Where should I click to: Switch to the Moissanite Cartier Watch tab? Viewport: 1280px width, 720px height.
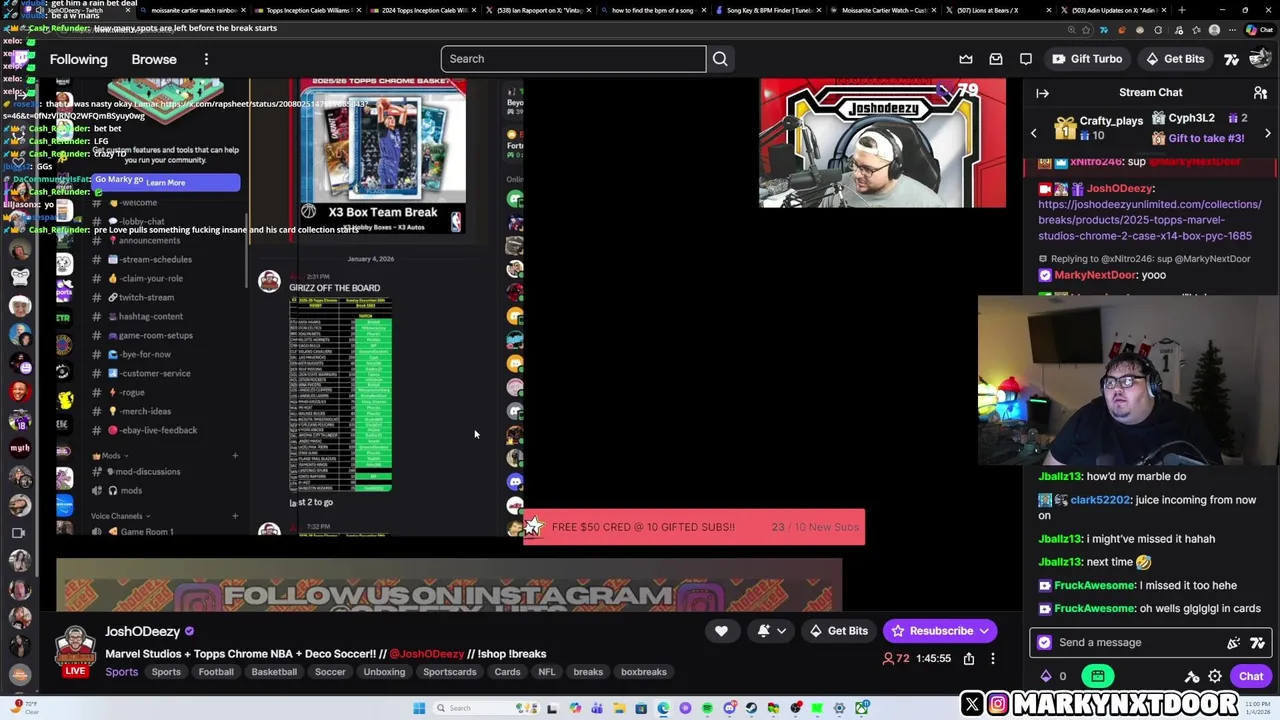click(x=884, y=10)
